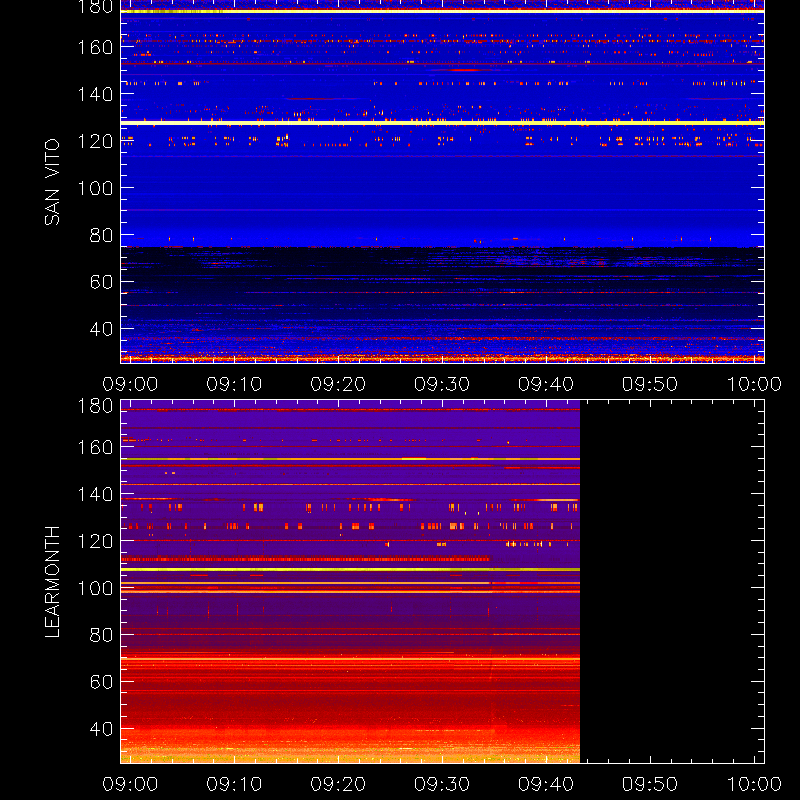Click the 140 frequency label on San Vito axis
Viewport: 800px width, 800px height.
point(95,94)
